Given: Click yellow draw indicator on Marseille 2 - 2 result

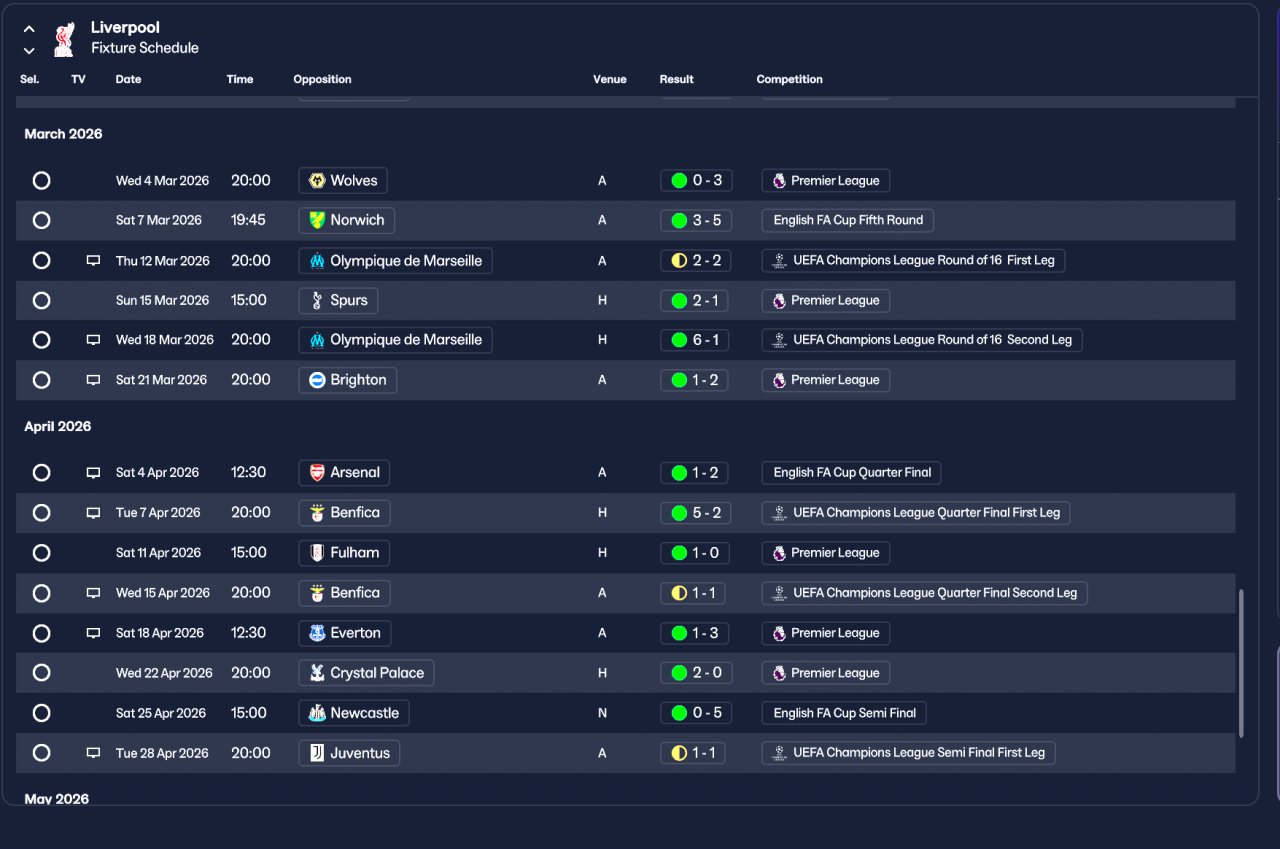Looking at the screenshot, I should click(x=679, y=261).
